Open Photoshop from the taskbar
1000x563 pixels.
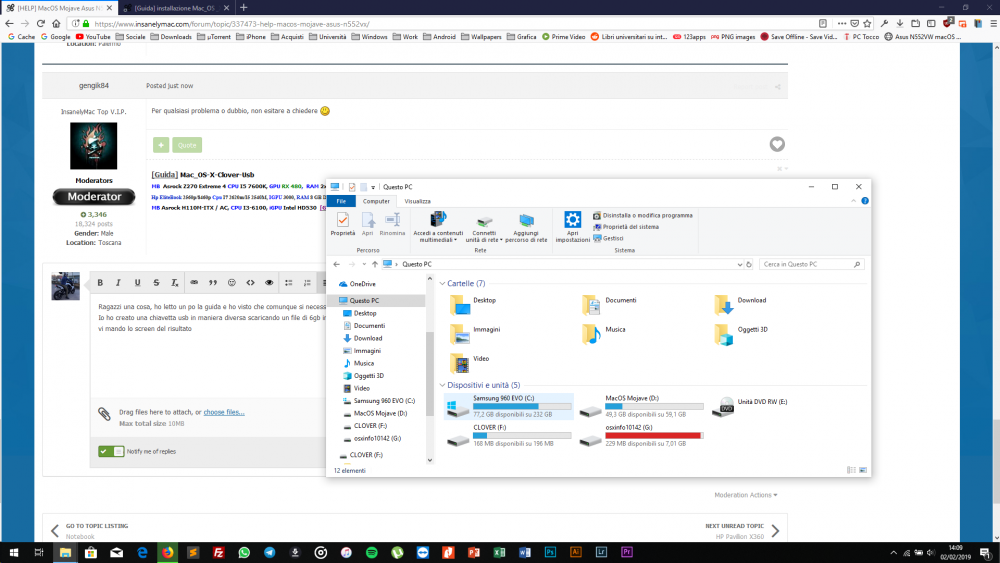click(550, 552)
